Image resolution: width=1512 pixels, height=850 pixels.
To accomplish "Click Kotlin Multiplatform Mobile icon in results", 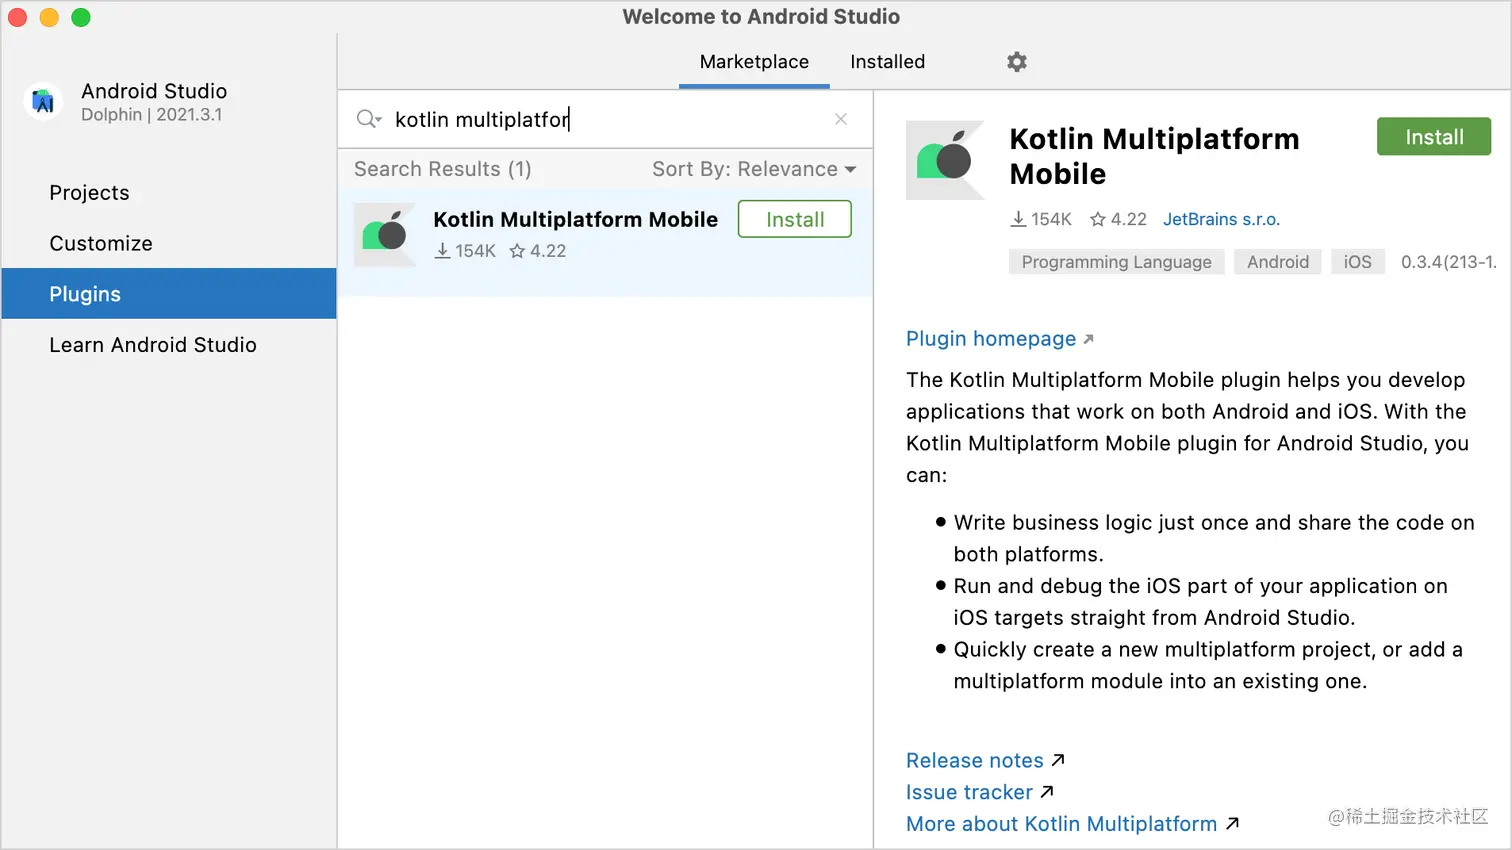I will (385, 235).
